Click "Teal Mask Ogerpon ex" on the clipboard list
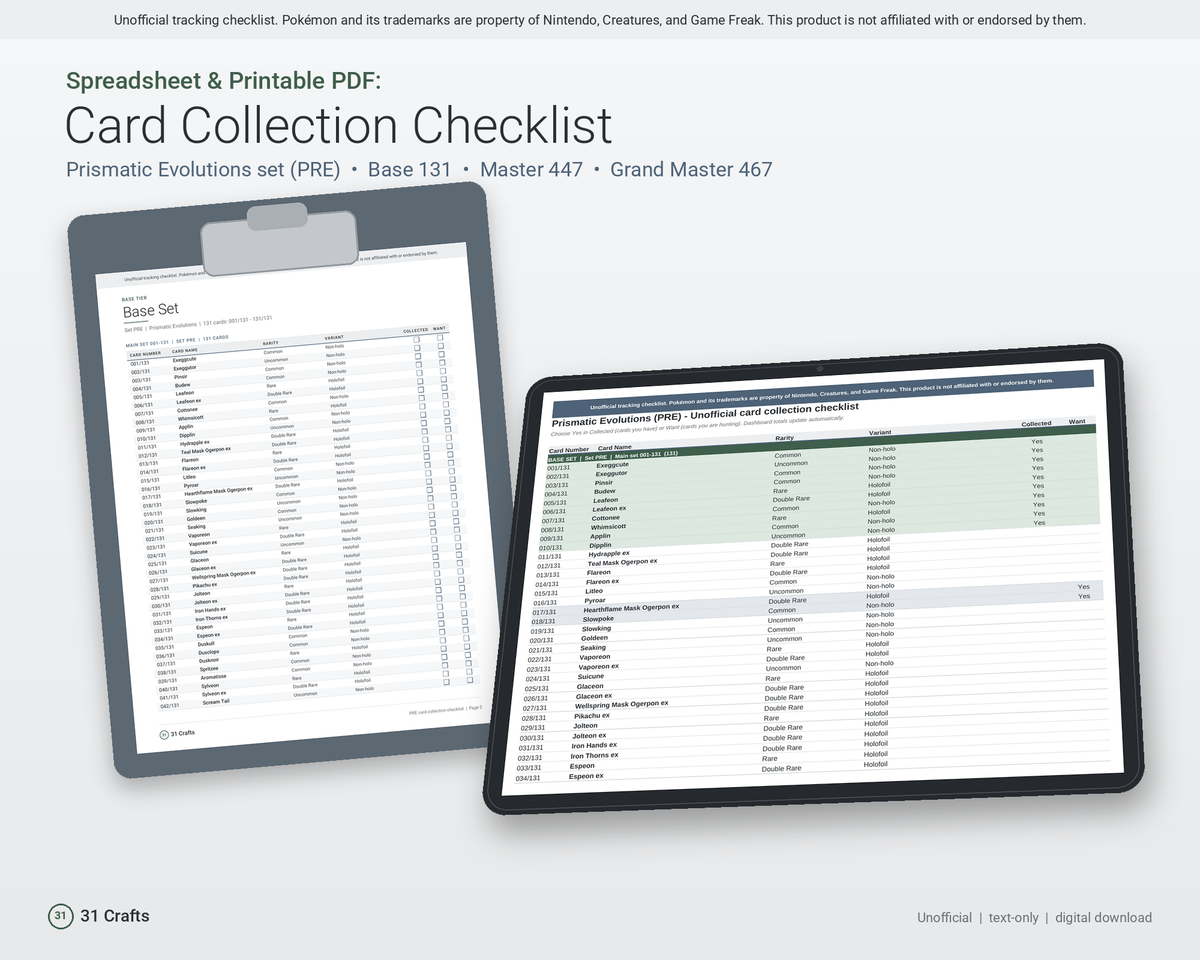The width and height of the screenshot is (1200, 960). pyautogui.click(x=205, y=450)
